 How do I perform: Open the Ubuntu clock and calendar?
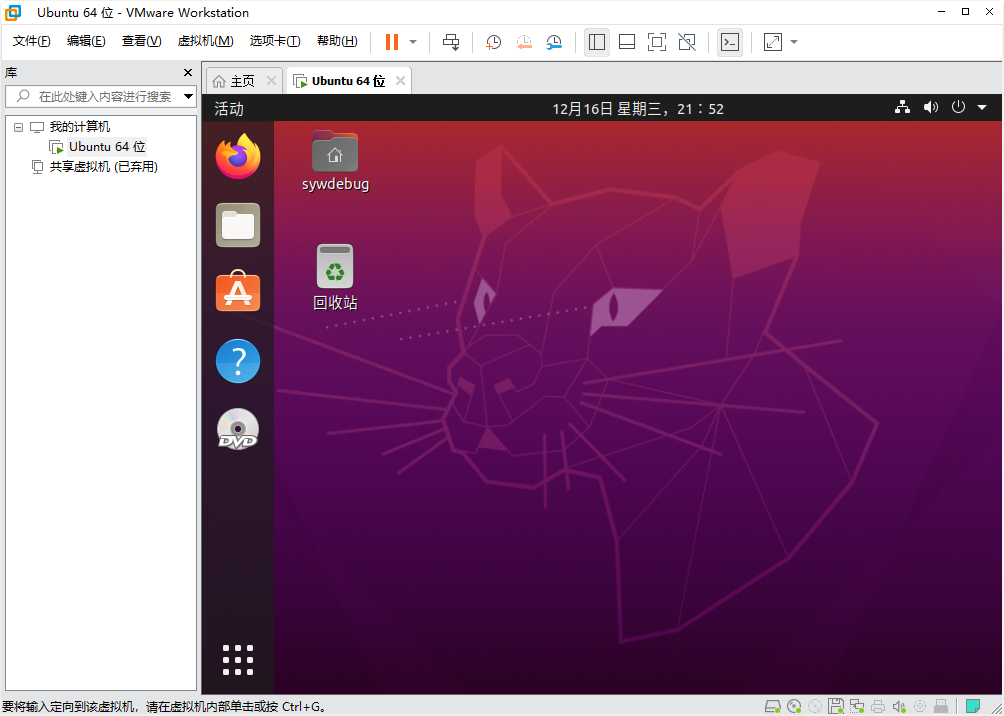click(638, 109)
